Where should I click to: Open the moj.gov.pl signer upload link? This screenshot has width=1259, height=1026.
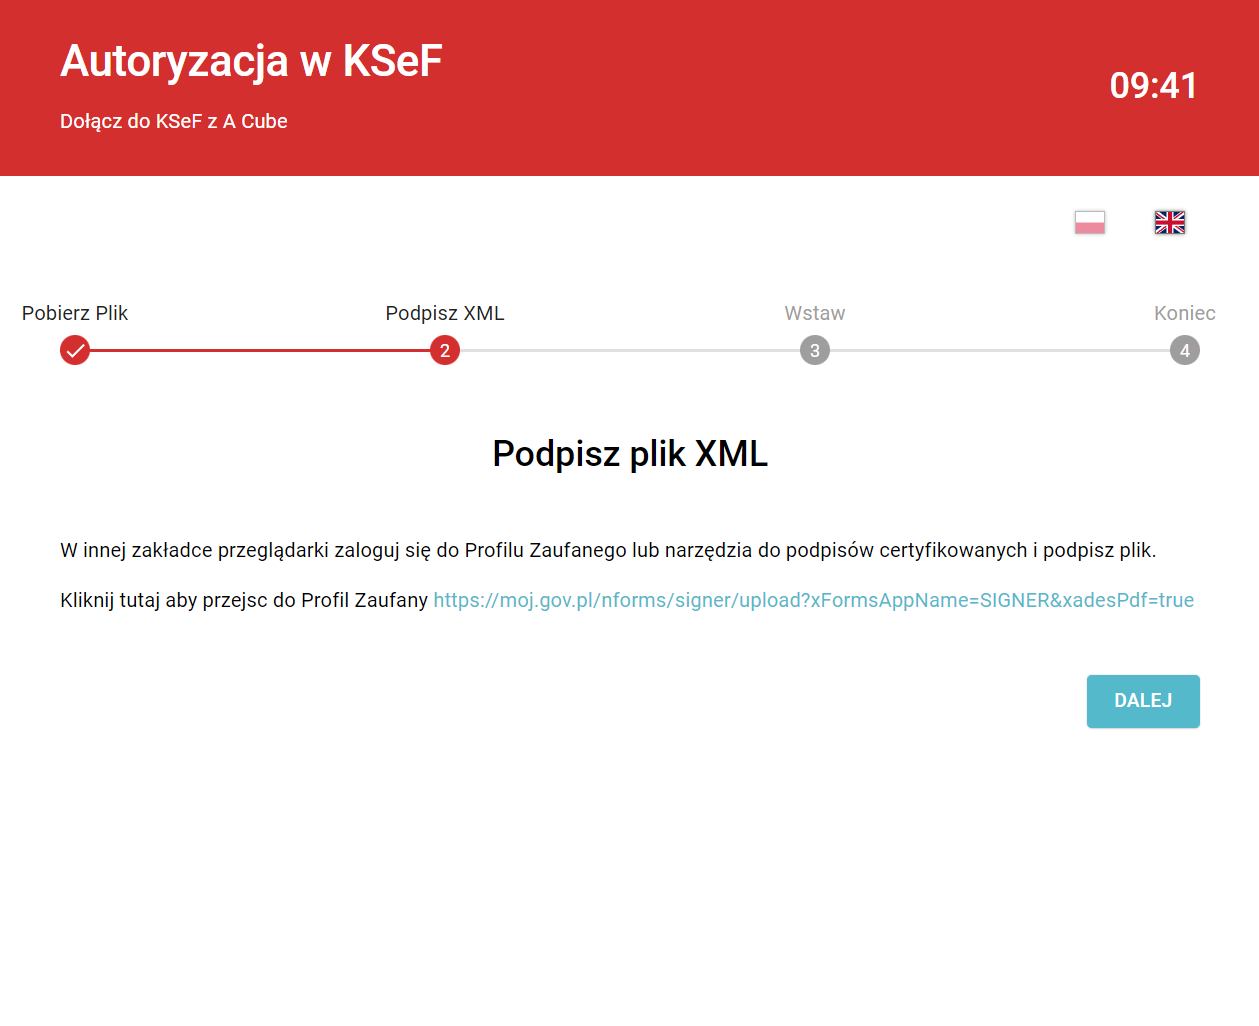[x=813, y=600]
